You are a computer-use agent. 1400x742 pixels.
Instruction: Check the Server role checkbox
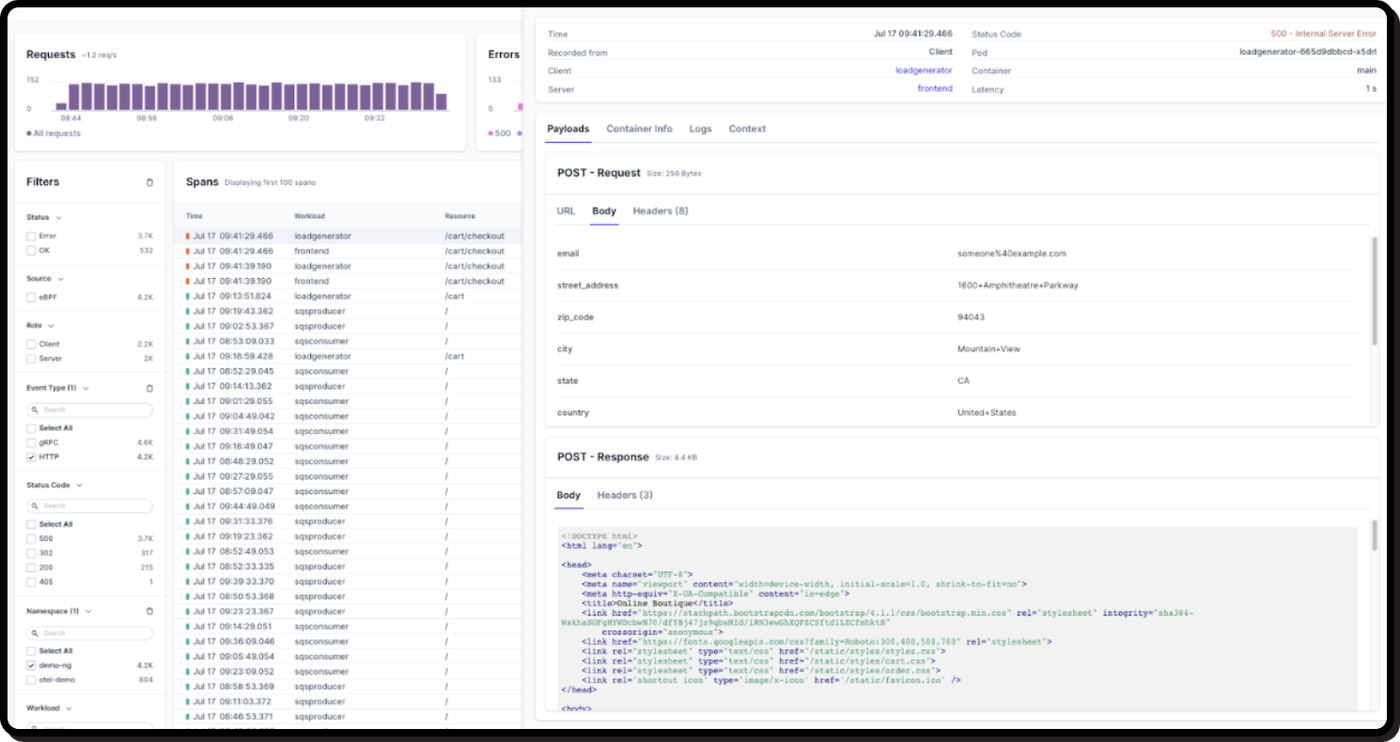31,358
